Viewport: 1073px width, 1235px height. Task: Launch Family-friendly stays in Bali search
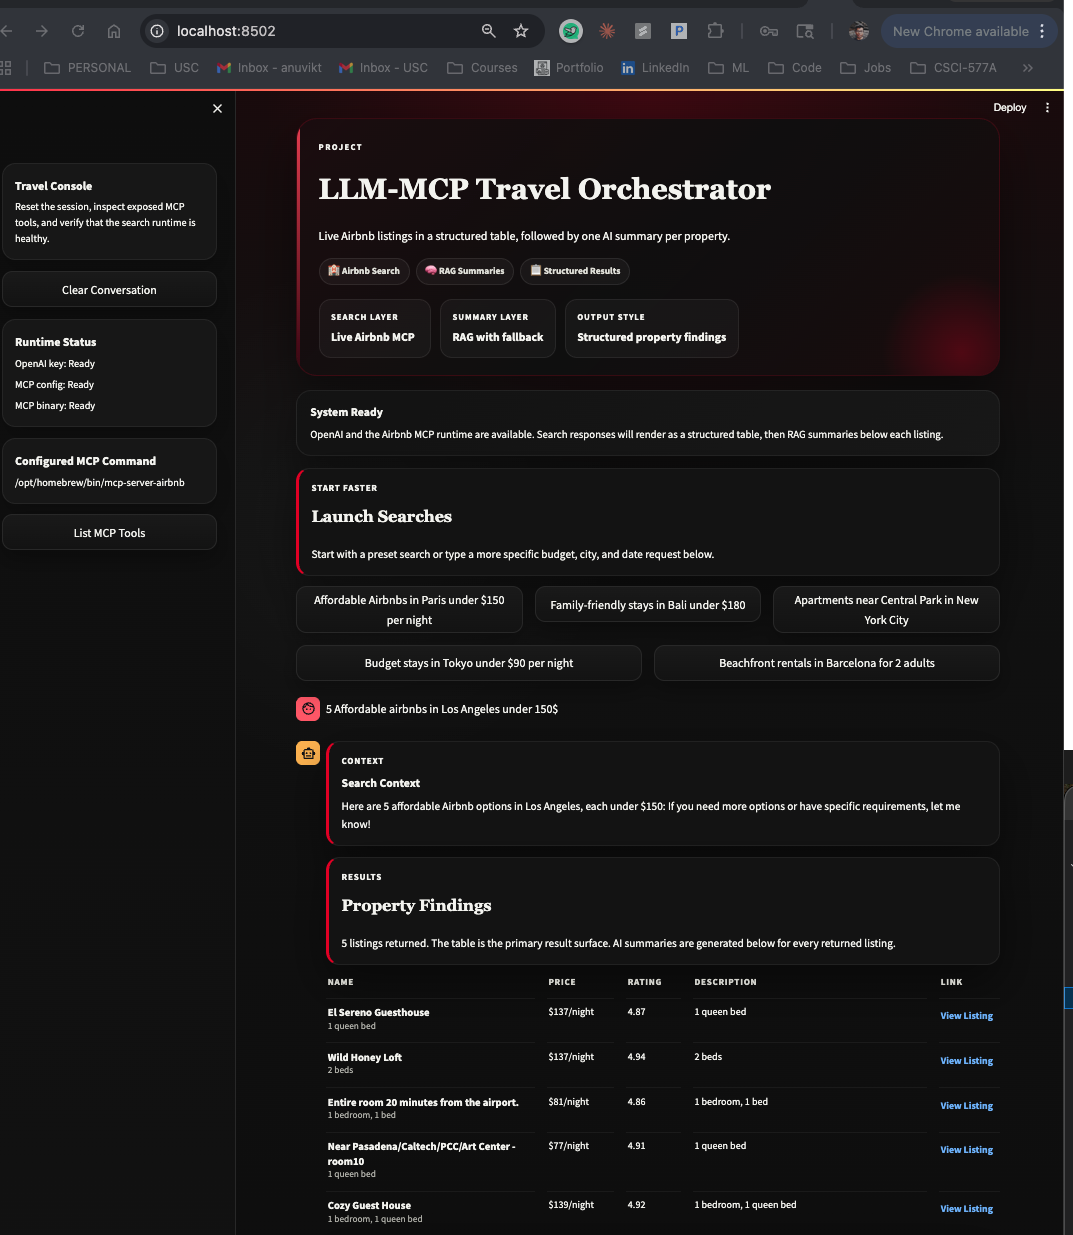point(648,605)
